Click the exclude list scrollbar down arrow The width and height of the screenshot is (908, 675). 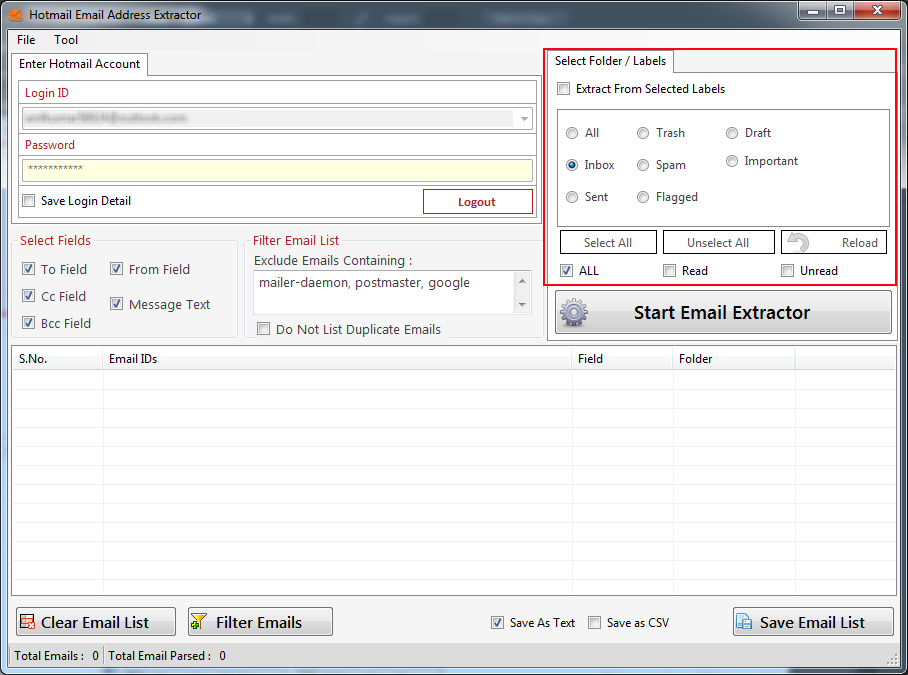(522, 305)
